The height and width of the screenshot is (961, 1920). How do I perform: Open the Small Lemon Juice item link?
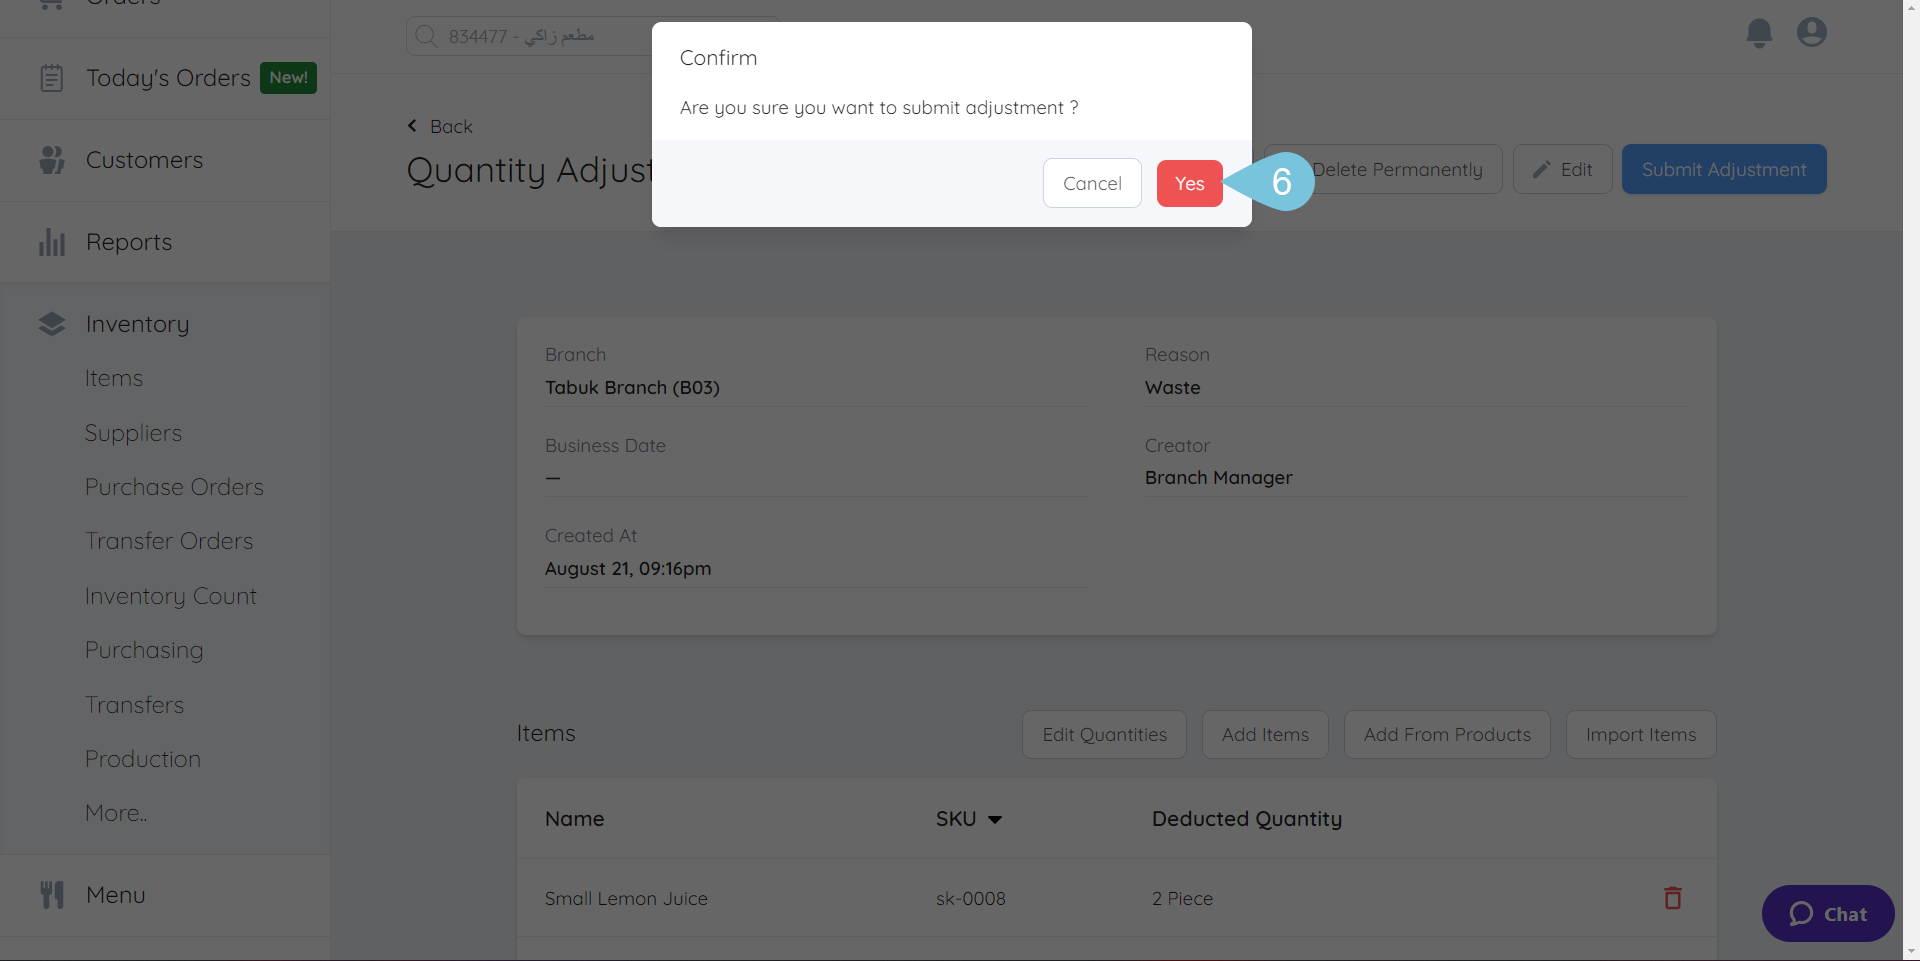click(x=626, y=899)
